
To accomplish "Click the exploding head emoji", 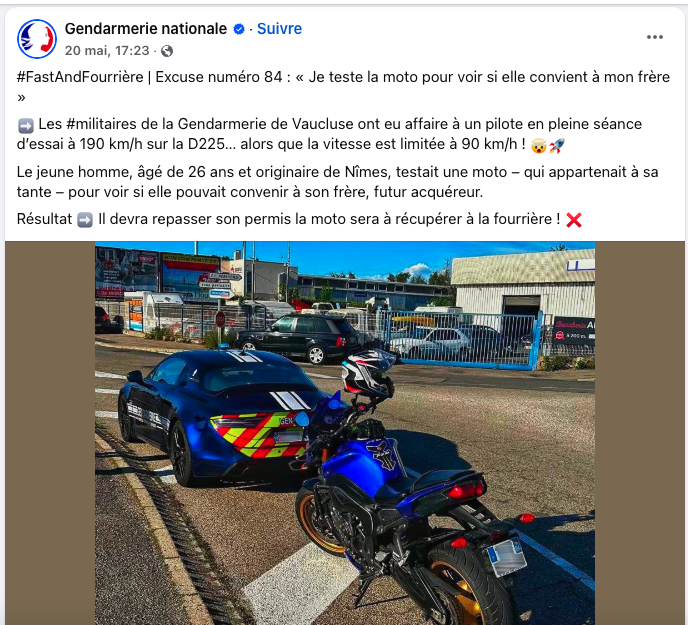I will coord(538,146).
